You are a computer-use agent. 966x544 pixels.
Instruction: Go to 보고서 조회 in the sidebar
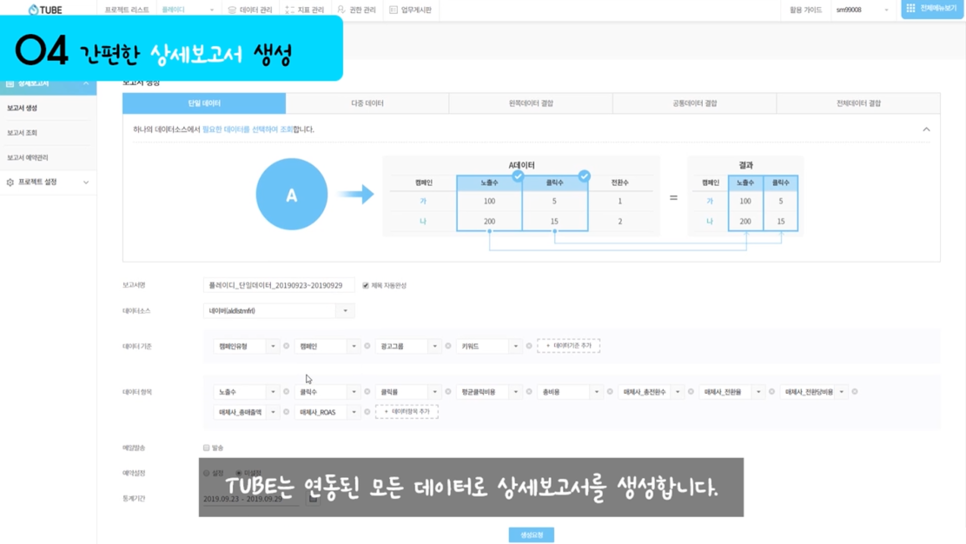pyautogui.click(x=22, y=133)
